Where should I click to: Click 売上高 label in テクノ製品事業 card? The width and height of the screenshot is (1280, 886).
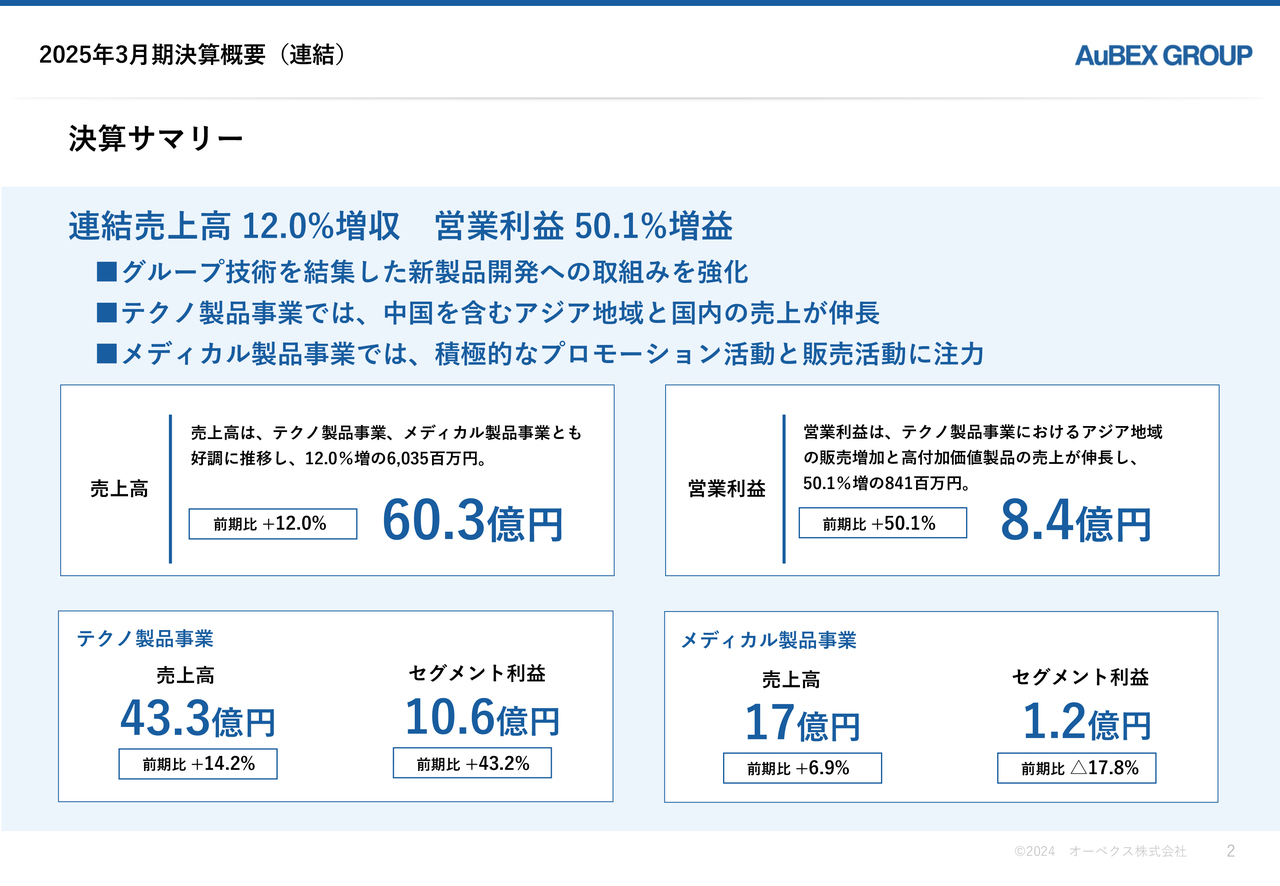click(x=185, y=676)
